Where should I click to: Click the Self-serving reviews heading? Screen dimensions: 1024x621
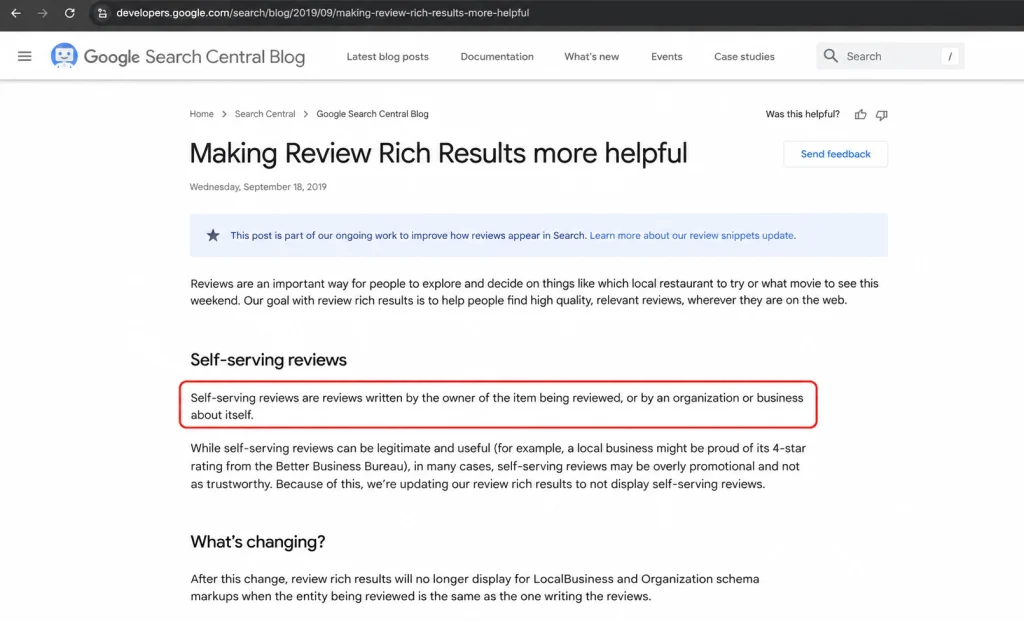pos(268,360)
